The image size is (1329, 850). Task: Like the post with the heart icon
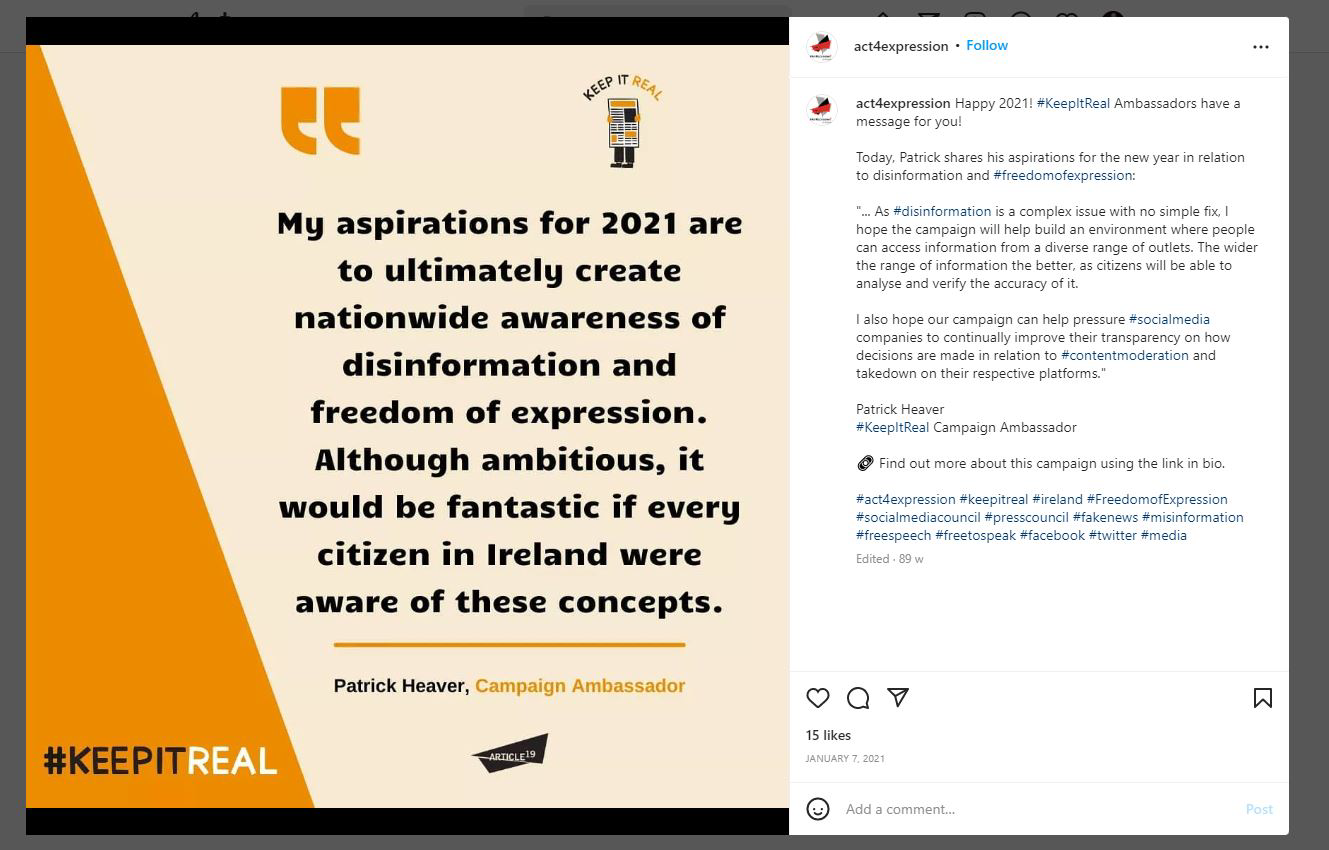tap(818, 698)
